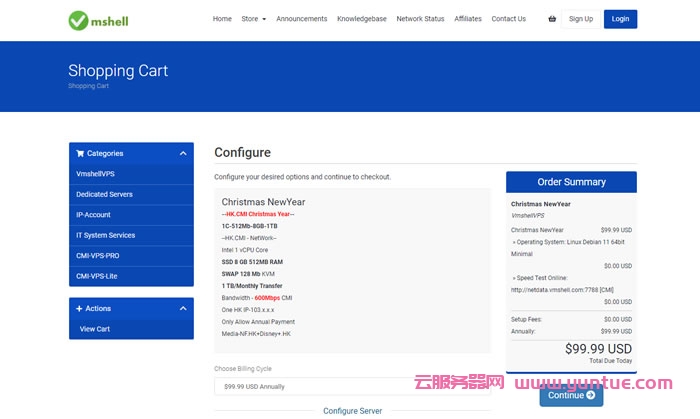The height and width of the screenshot is (419, 700).
Task: Open the Store dropdown menu
Action: (253, 19)
